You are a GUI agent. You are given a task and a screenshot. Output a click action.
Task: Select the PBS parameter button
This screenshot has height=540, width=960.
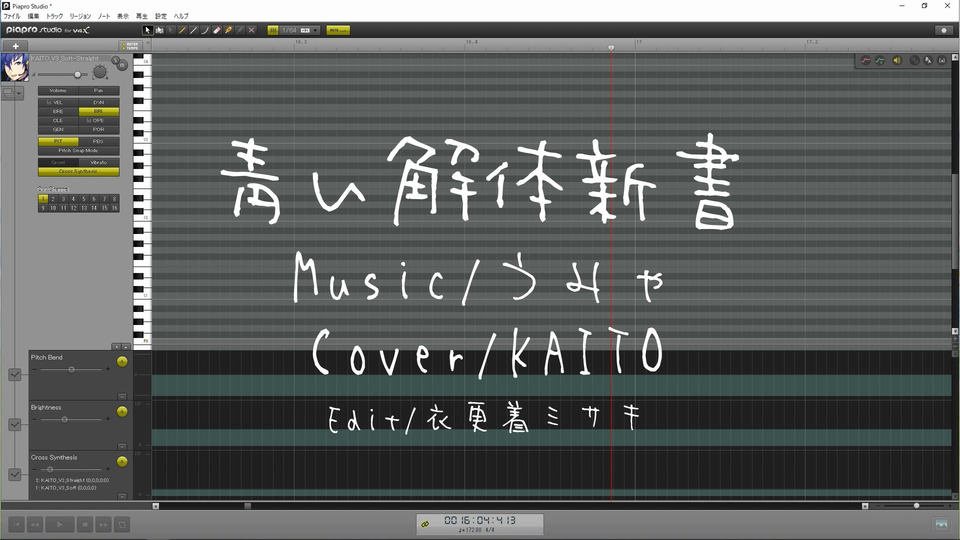pyautogui.click(x=99, y=141)
